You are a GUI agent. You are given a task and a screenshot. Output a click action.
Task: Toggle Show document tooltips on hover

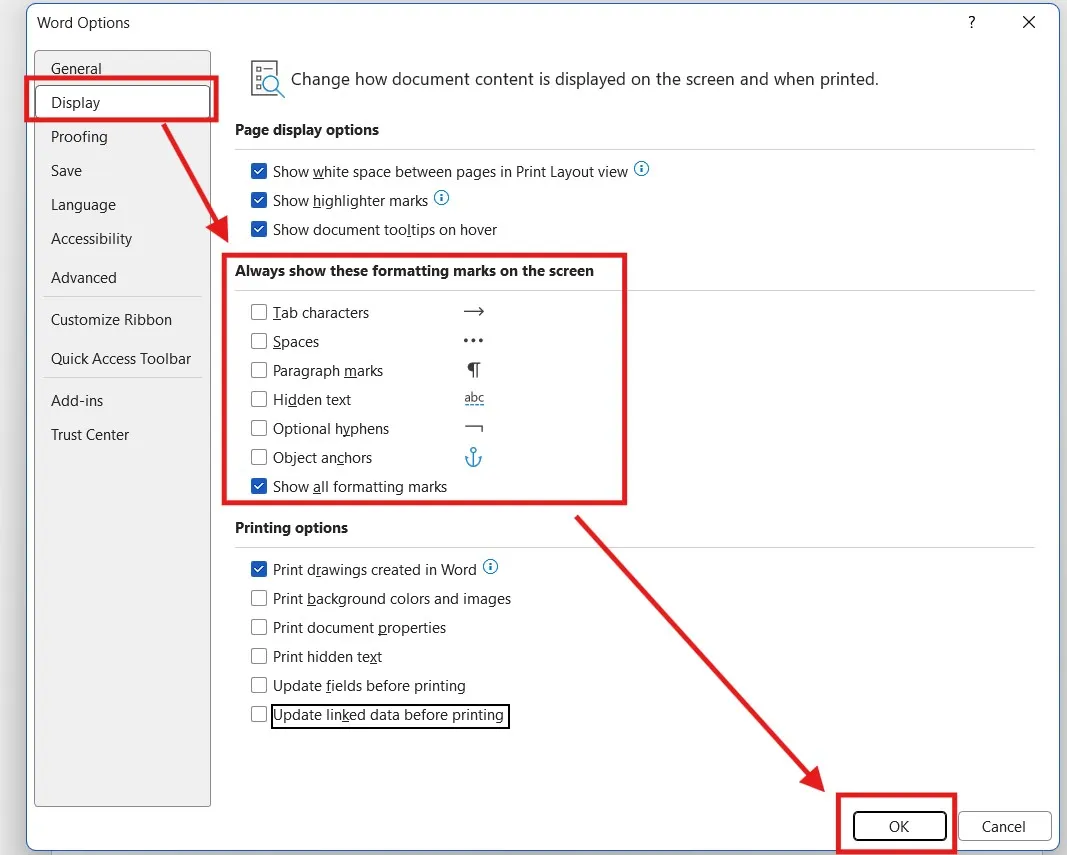(x=259, y=229)
